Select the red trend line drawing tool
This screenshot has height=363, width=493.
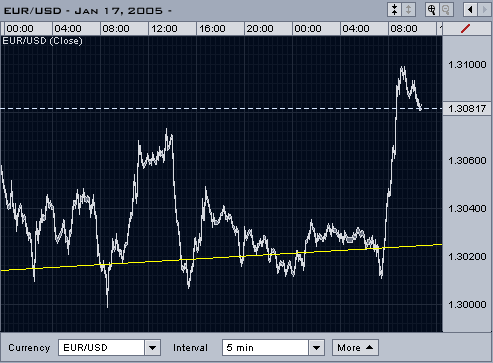coord(465,29)
